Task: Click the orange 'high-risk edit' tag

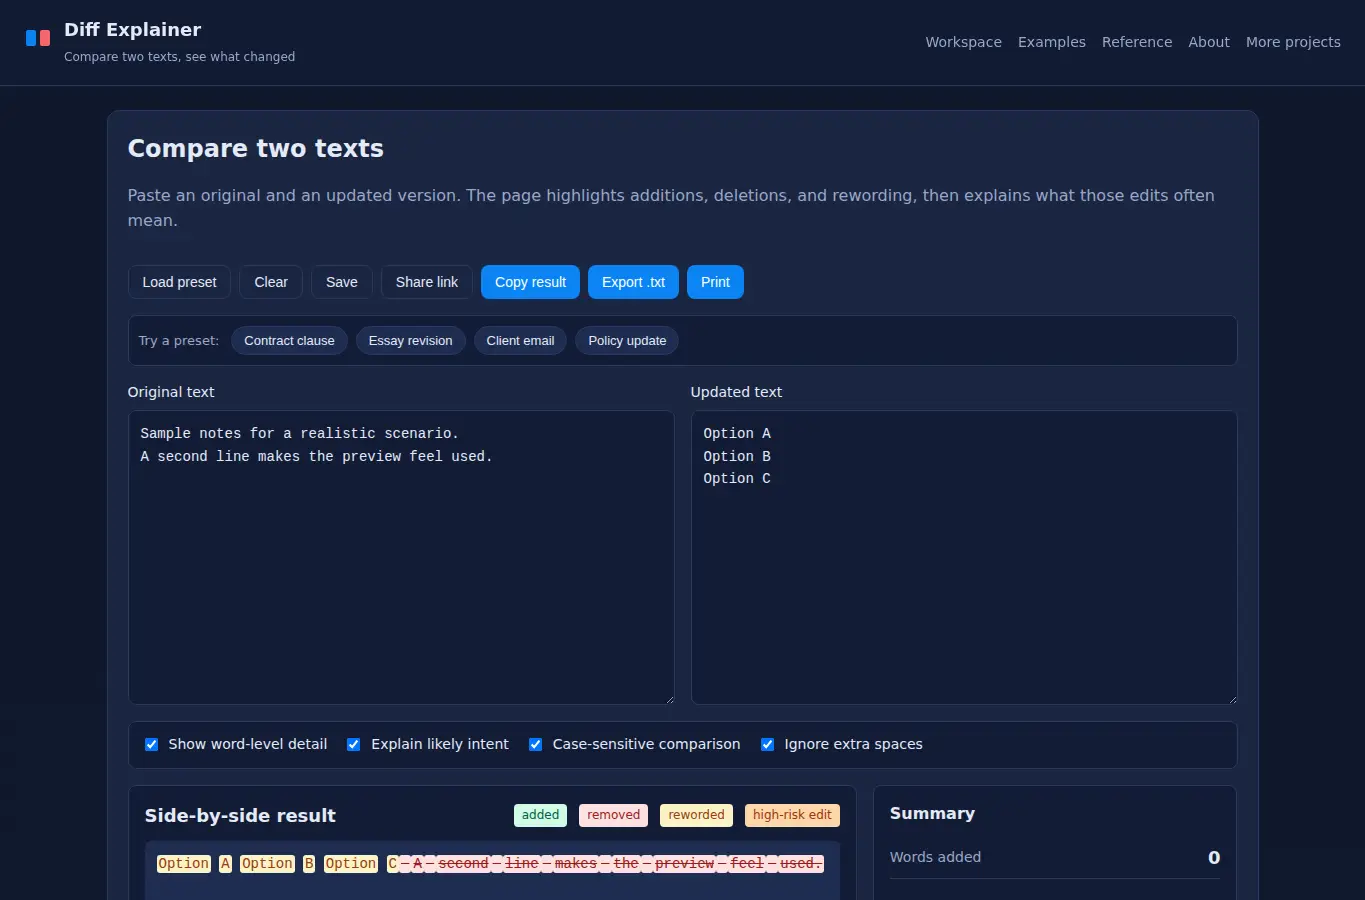Action: (x=792, y=815)
